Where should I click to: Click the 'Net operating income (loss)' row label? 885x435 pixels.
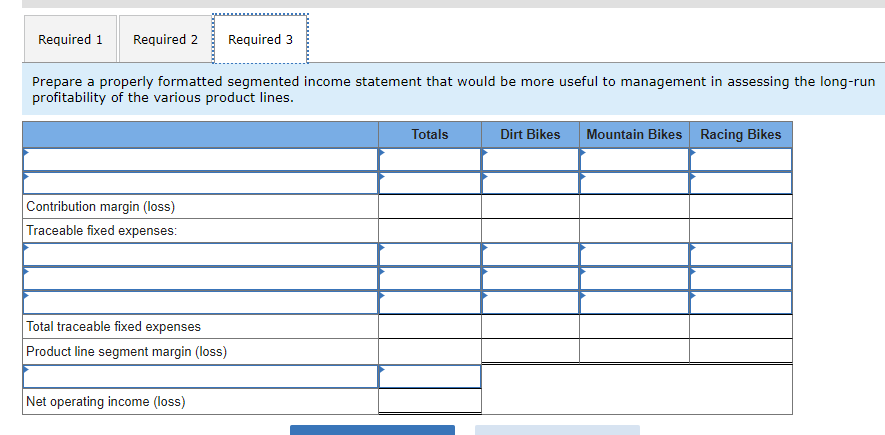point(106,402)
